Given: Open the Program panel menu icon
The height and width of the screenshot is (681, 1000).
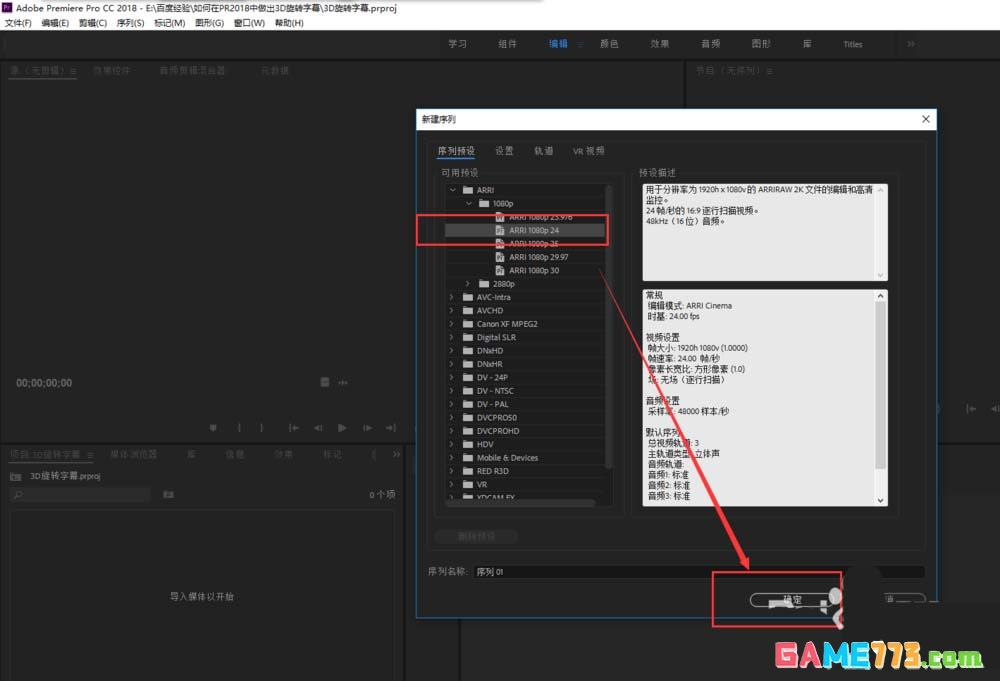Looking at the screenshot, I should coord(770,71).
